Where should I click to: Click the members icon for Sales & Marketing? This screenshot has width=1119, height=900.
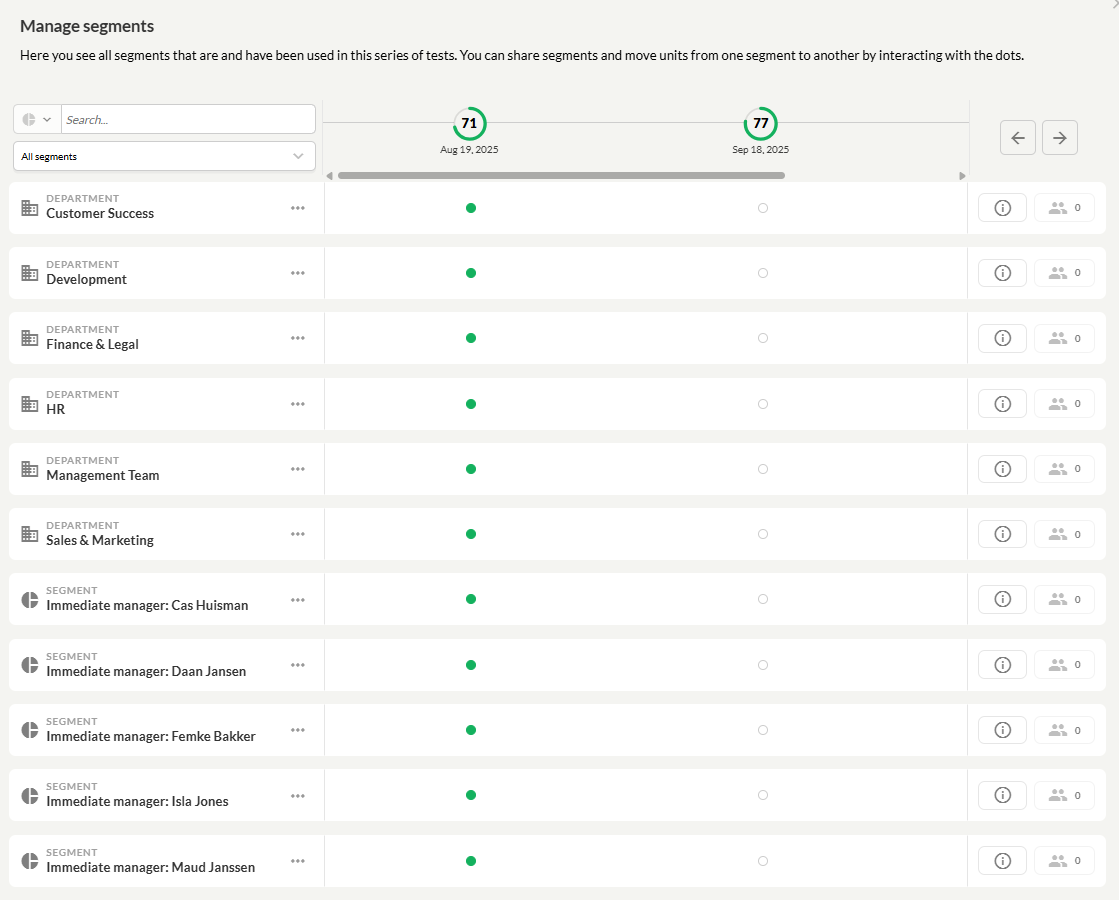[x=1064, y=534]
